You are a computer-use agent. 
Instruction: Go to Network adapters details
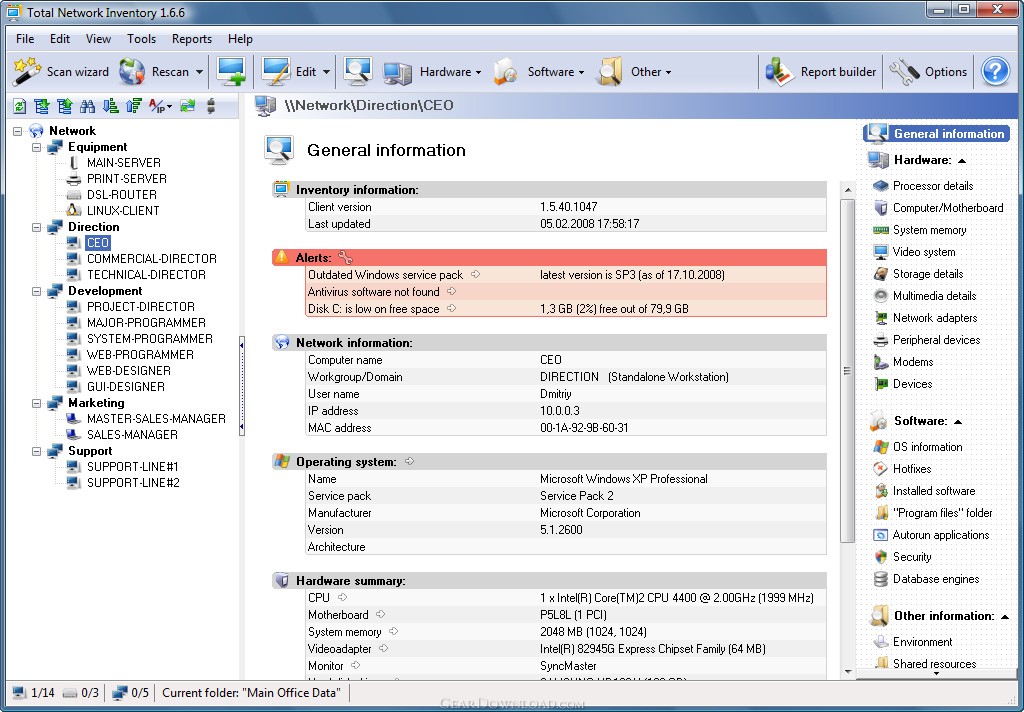click(934, 318)
